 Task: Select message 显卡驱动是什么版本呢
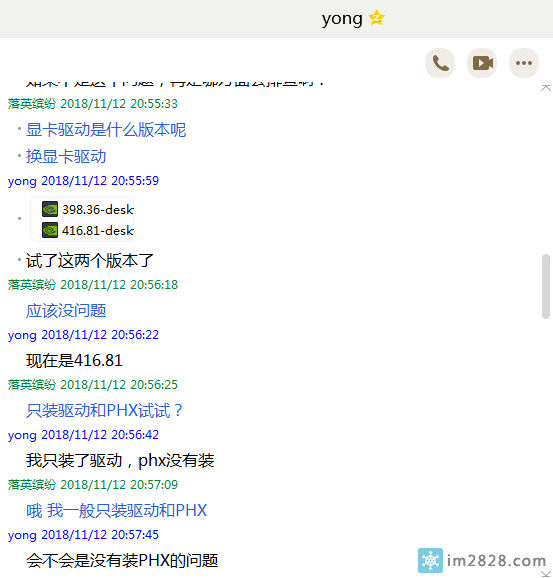[106, 130]
